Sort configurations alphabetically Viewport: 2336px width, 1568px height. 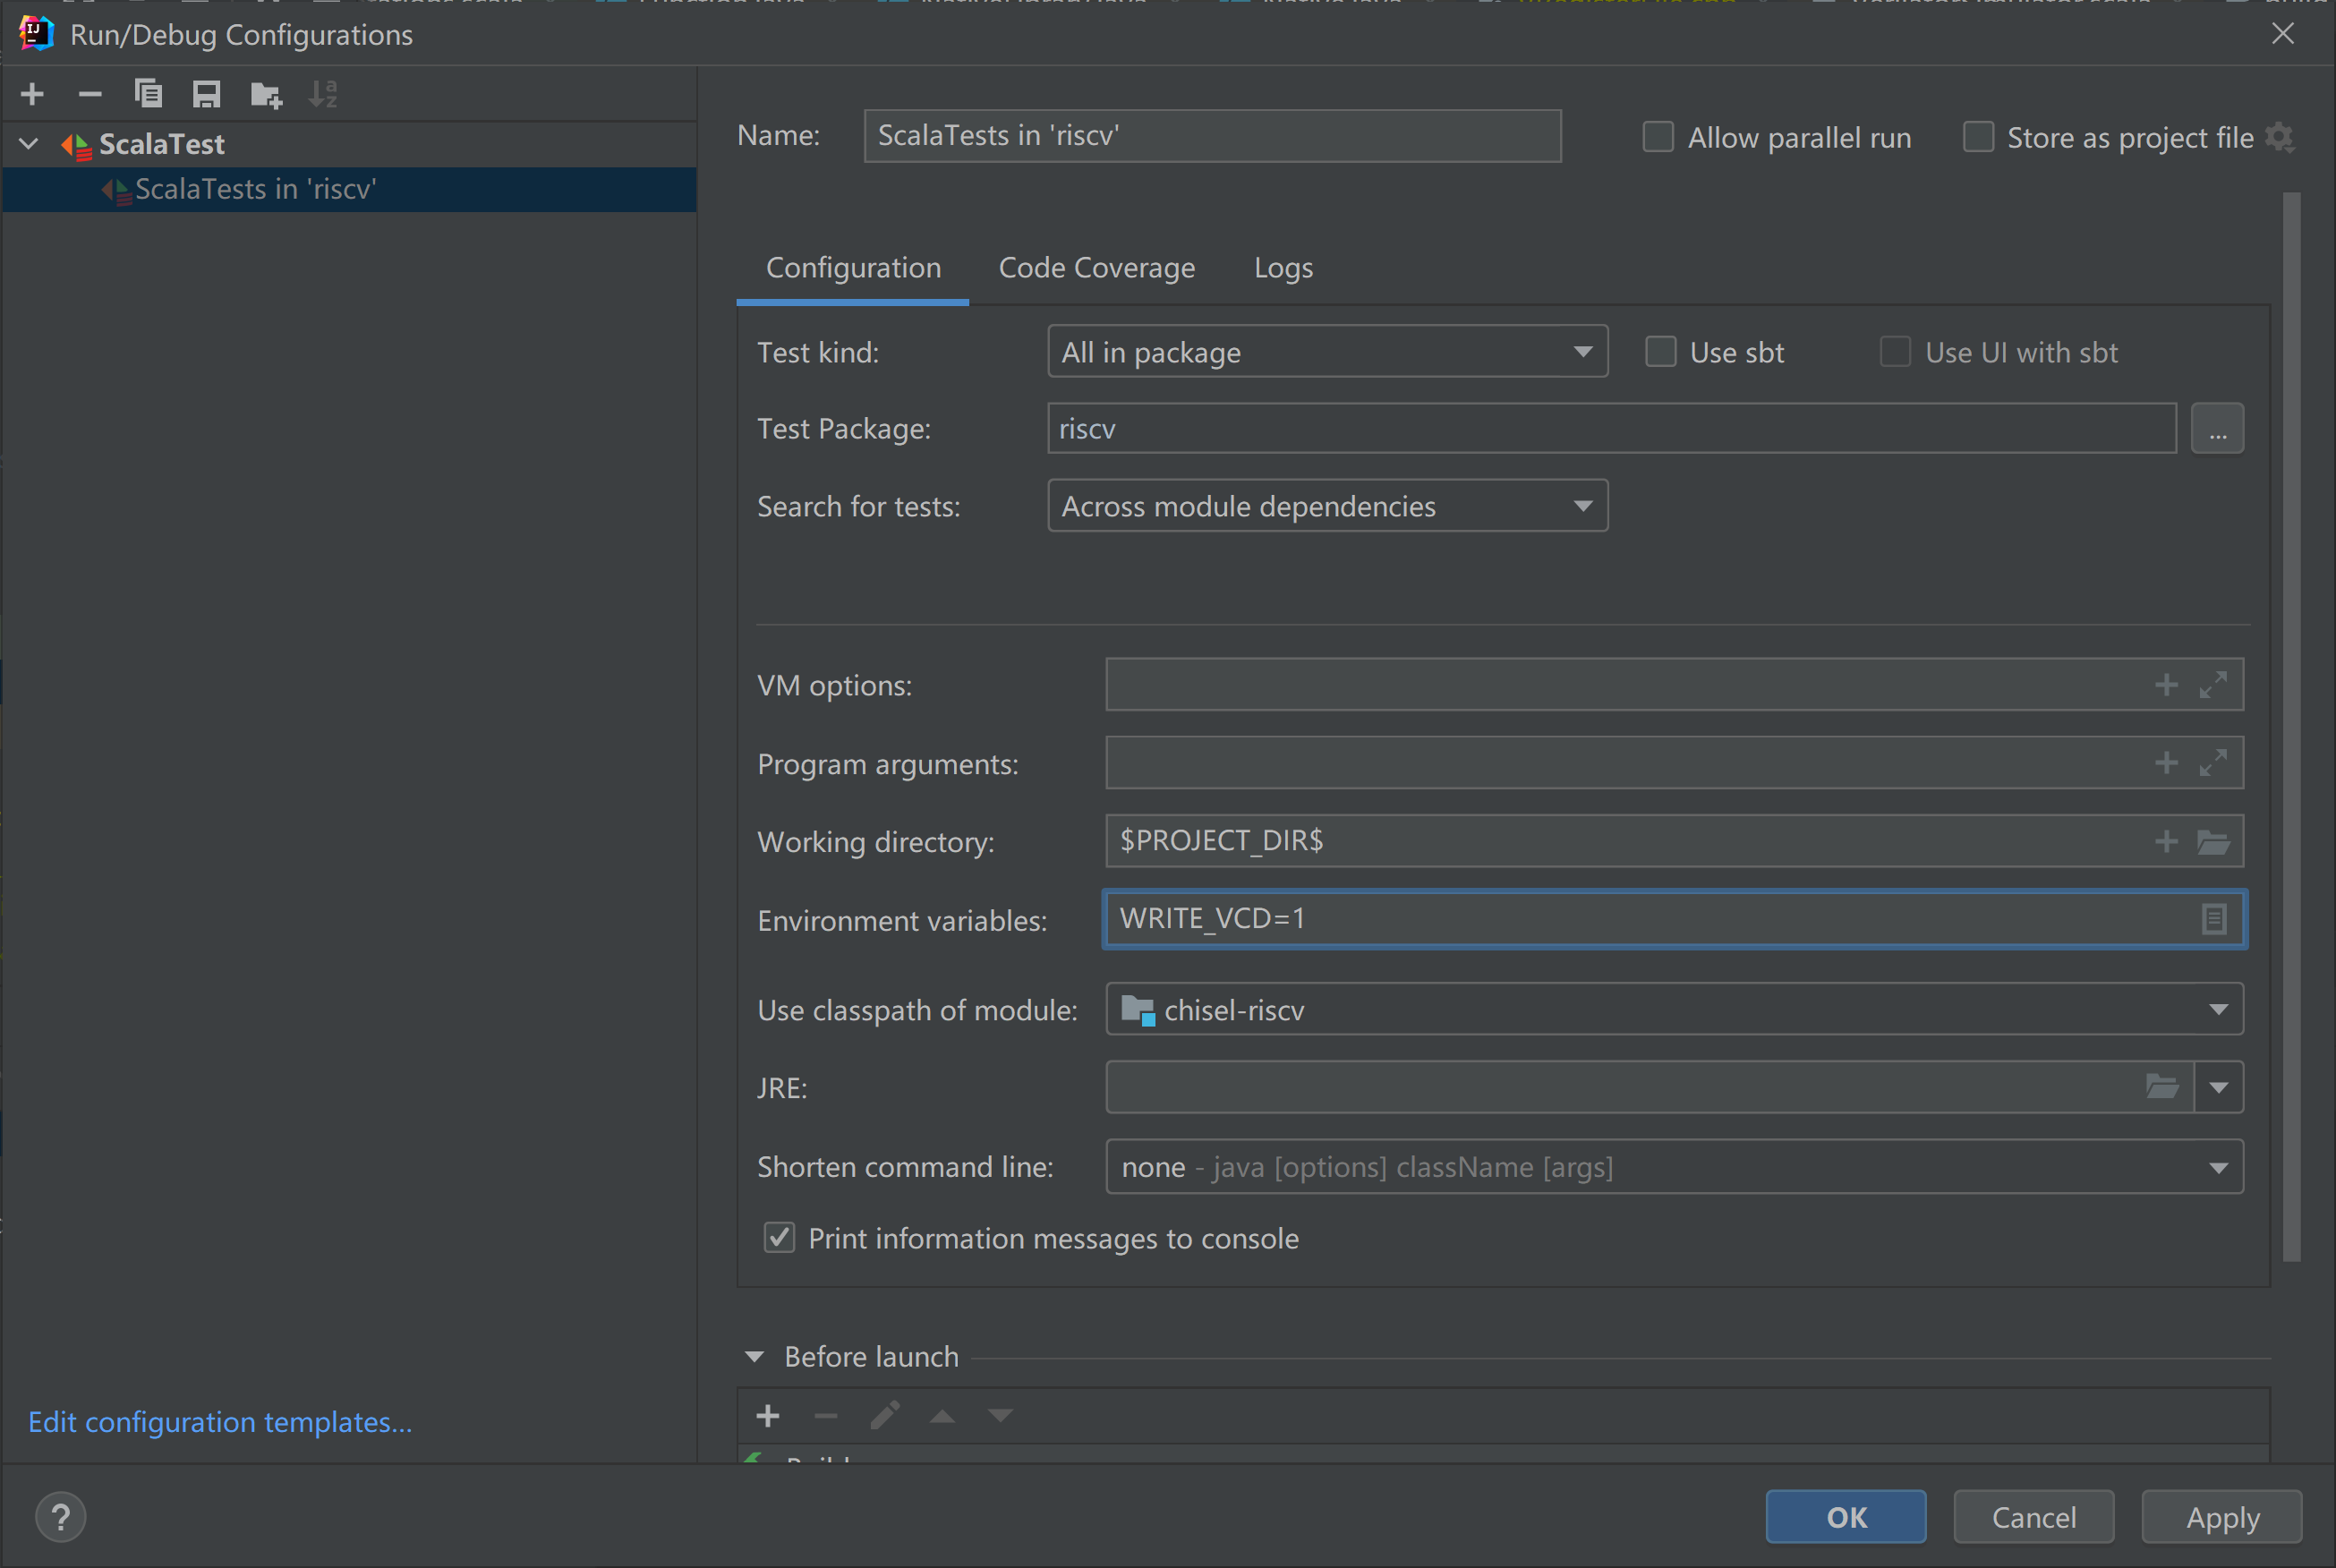(323, 94)
